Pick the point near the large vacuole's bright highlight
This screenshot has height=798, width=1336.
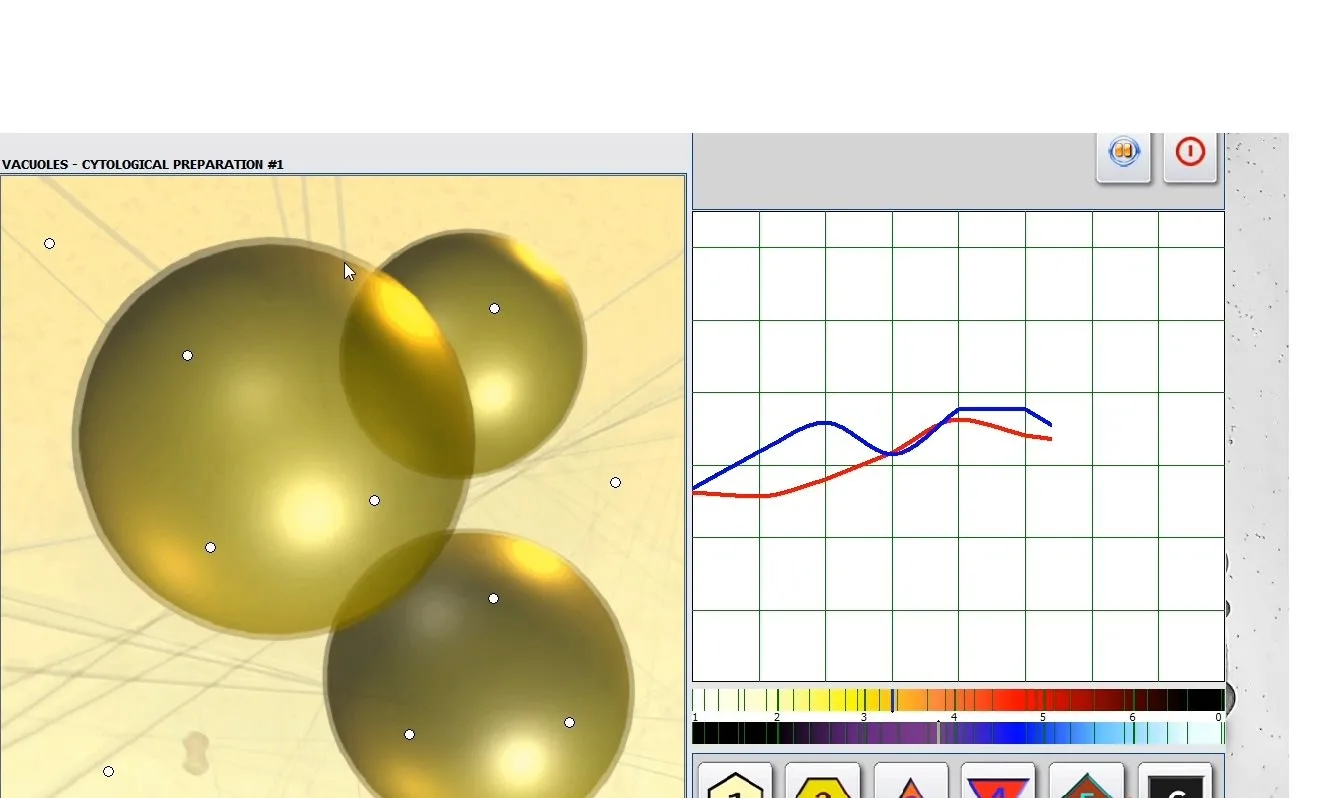(x=374, y=501)
